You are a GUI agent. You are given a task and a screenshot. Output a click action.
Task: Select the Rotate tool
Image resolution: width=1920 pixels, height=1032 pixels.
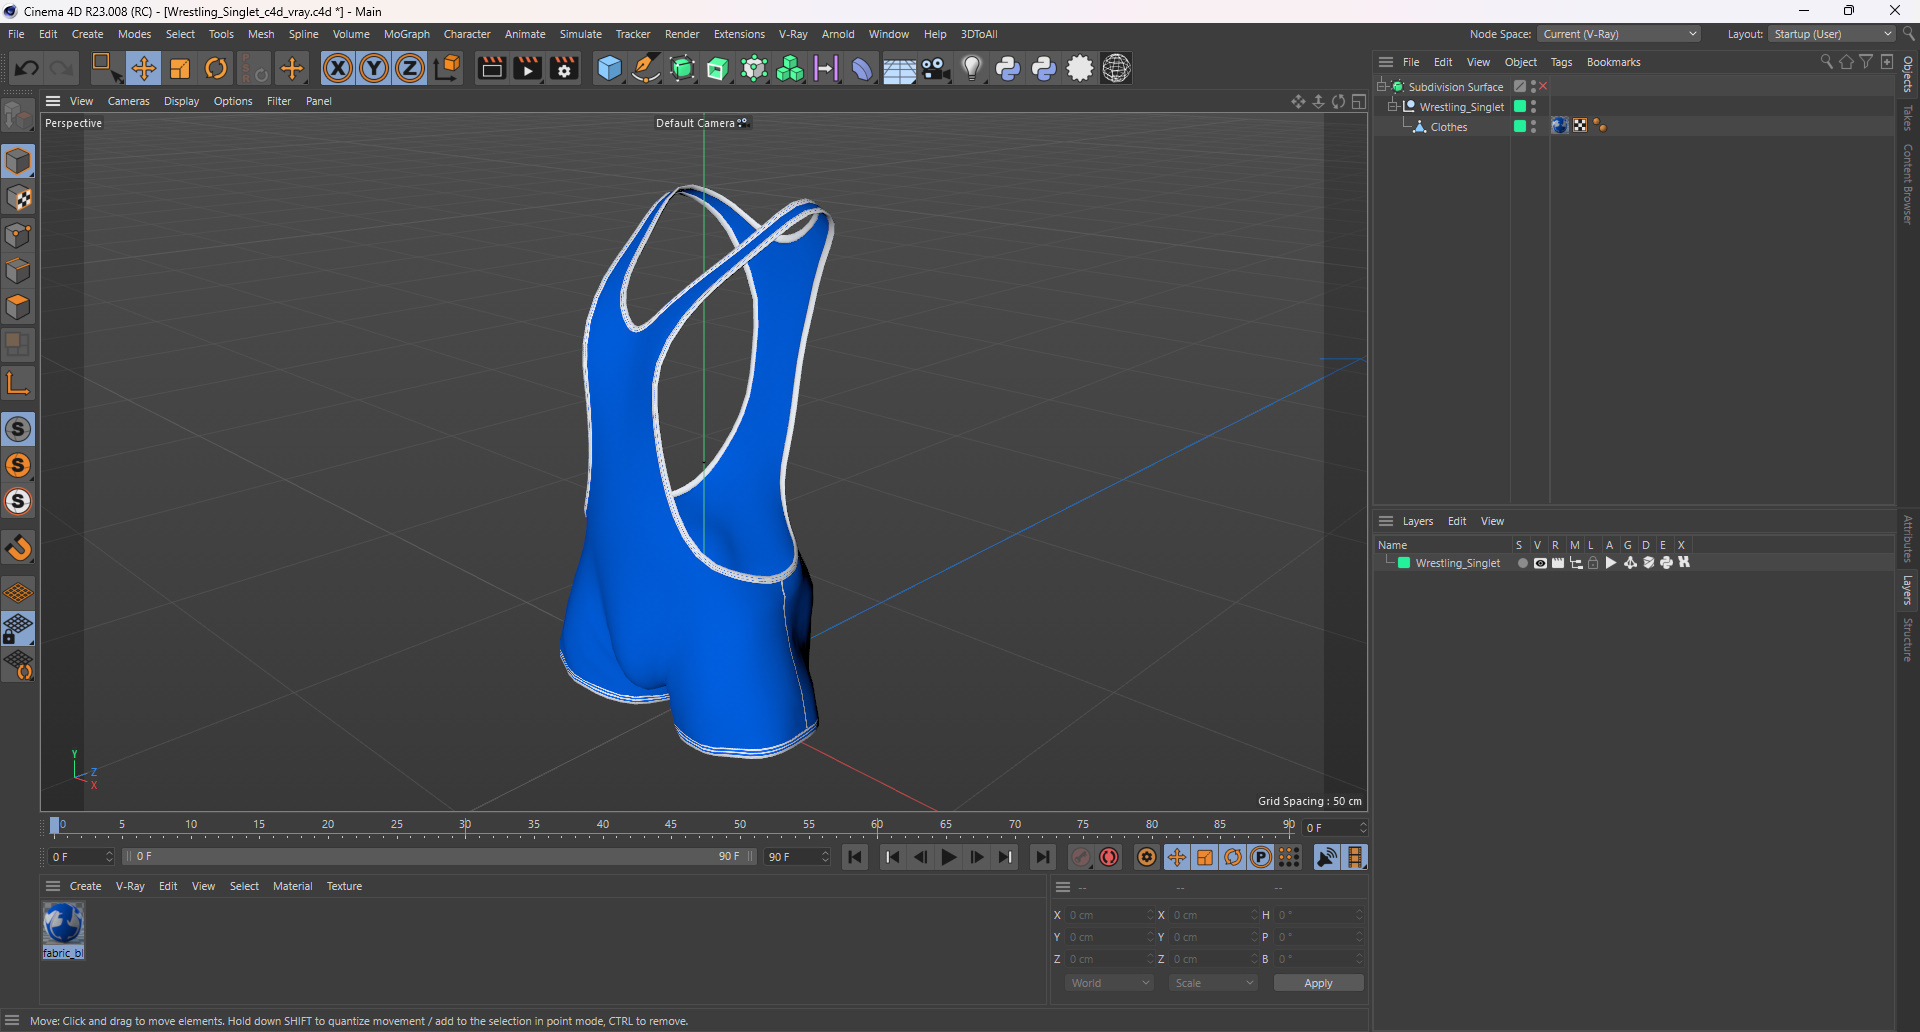[216, 68]
